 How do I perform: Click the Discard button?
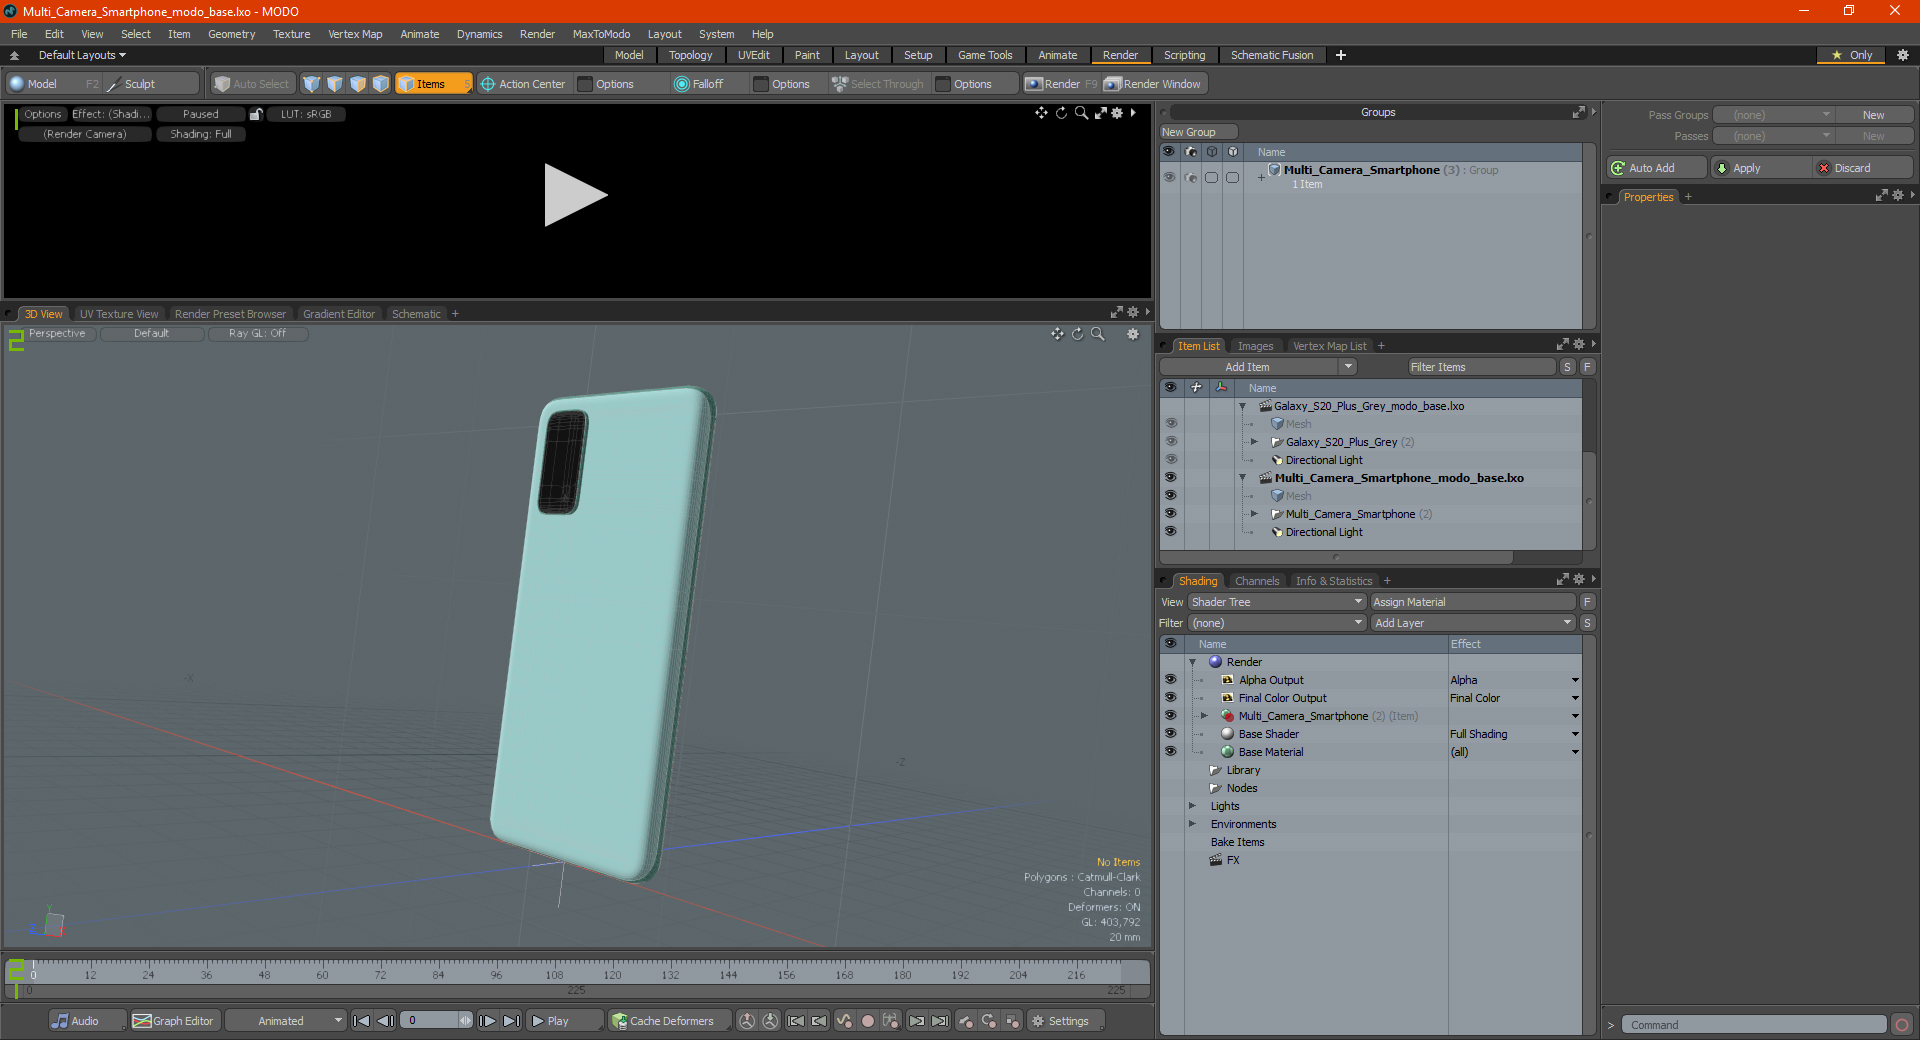point(1863,168)
